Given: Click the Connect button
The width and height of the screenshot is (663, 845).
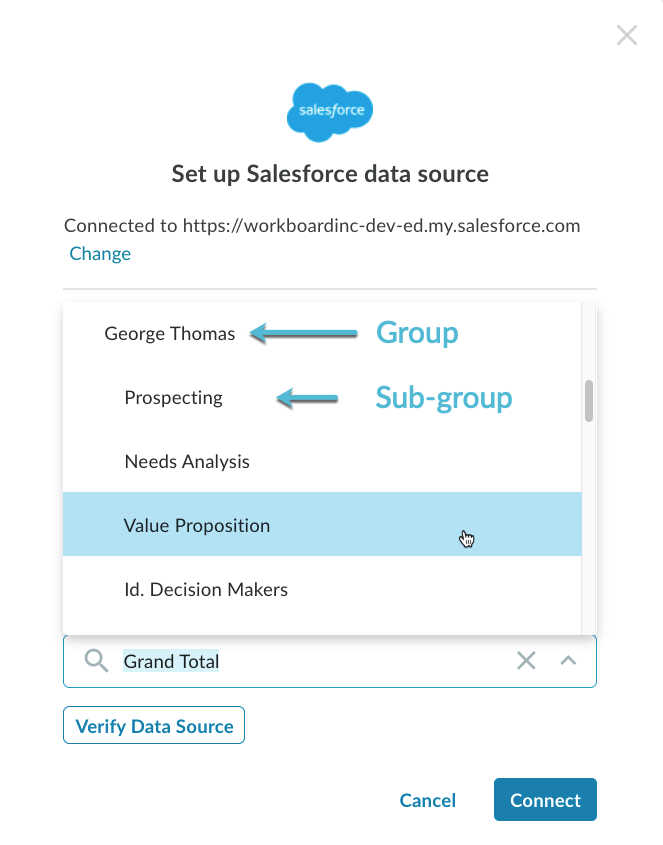Looking at the screenshot, I should pos(545,800).
